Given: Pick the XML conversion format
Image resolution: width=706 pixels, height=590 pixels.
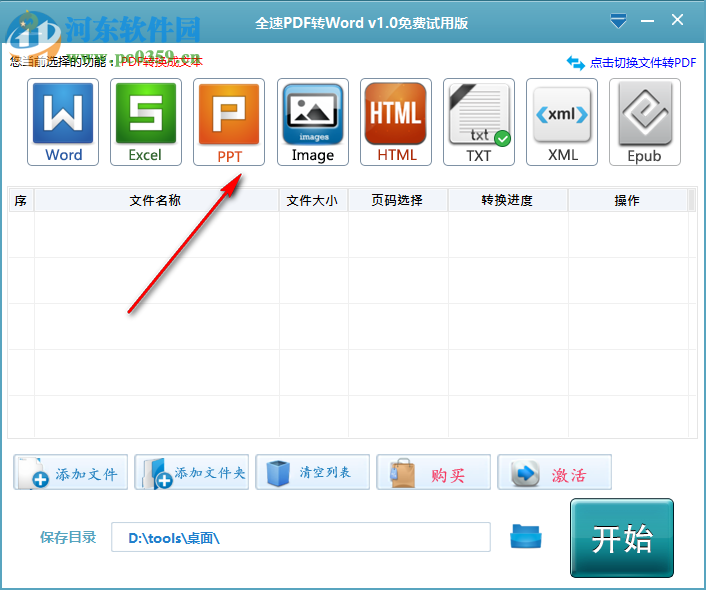Looking at the screenshot, I should [562, 122].
